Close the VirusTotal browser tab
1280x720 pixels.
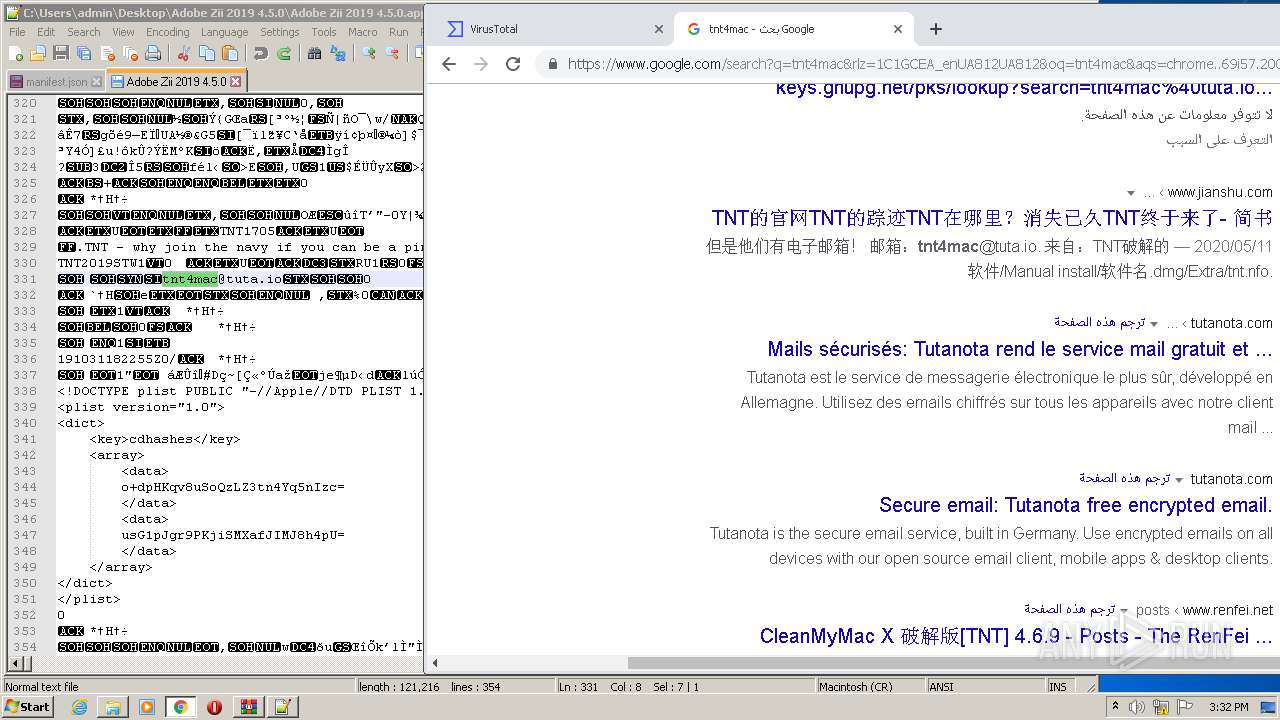pyautogui.click(x=659, y=29)
